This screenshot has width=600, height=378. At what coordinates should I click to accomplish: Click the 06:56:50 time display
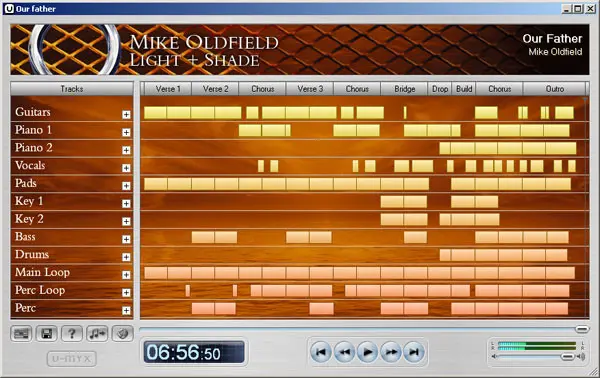pos(194,352)
